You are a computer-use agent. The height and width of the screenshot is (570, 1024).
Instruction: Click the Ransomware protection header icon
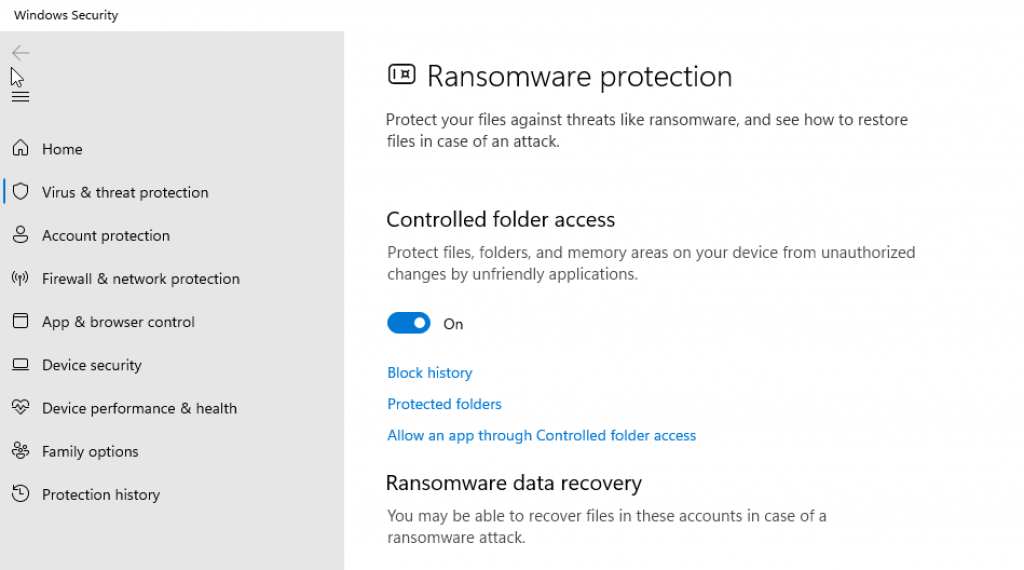401,74
